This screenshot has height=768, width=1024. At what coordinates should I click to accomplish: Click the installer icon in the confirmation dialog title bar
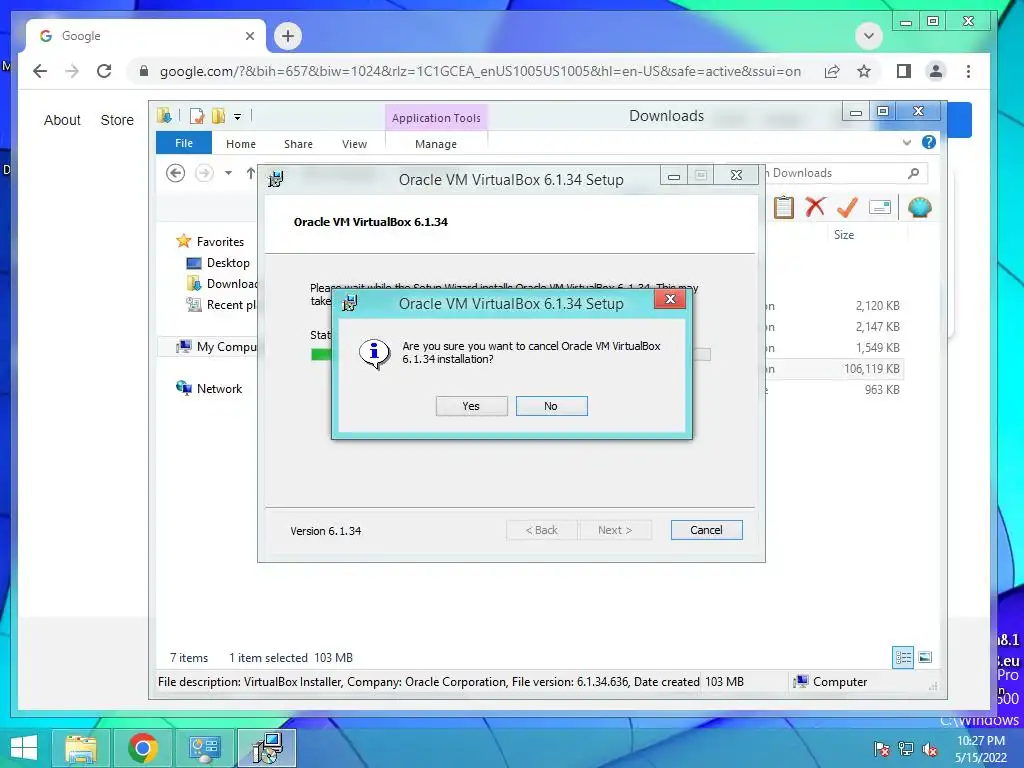tap(350, 303)
